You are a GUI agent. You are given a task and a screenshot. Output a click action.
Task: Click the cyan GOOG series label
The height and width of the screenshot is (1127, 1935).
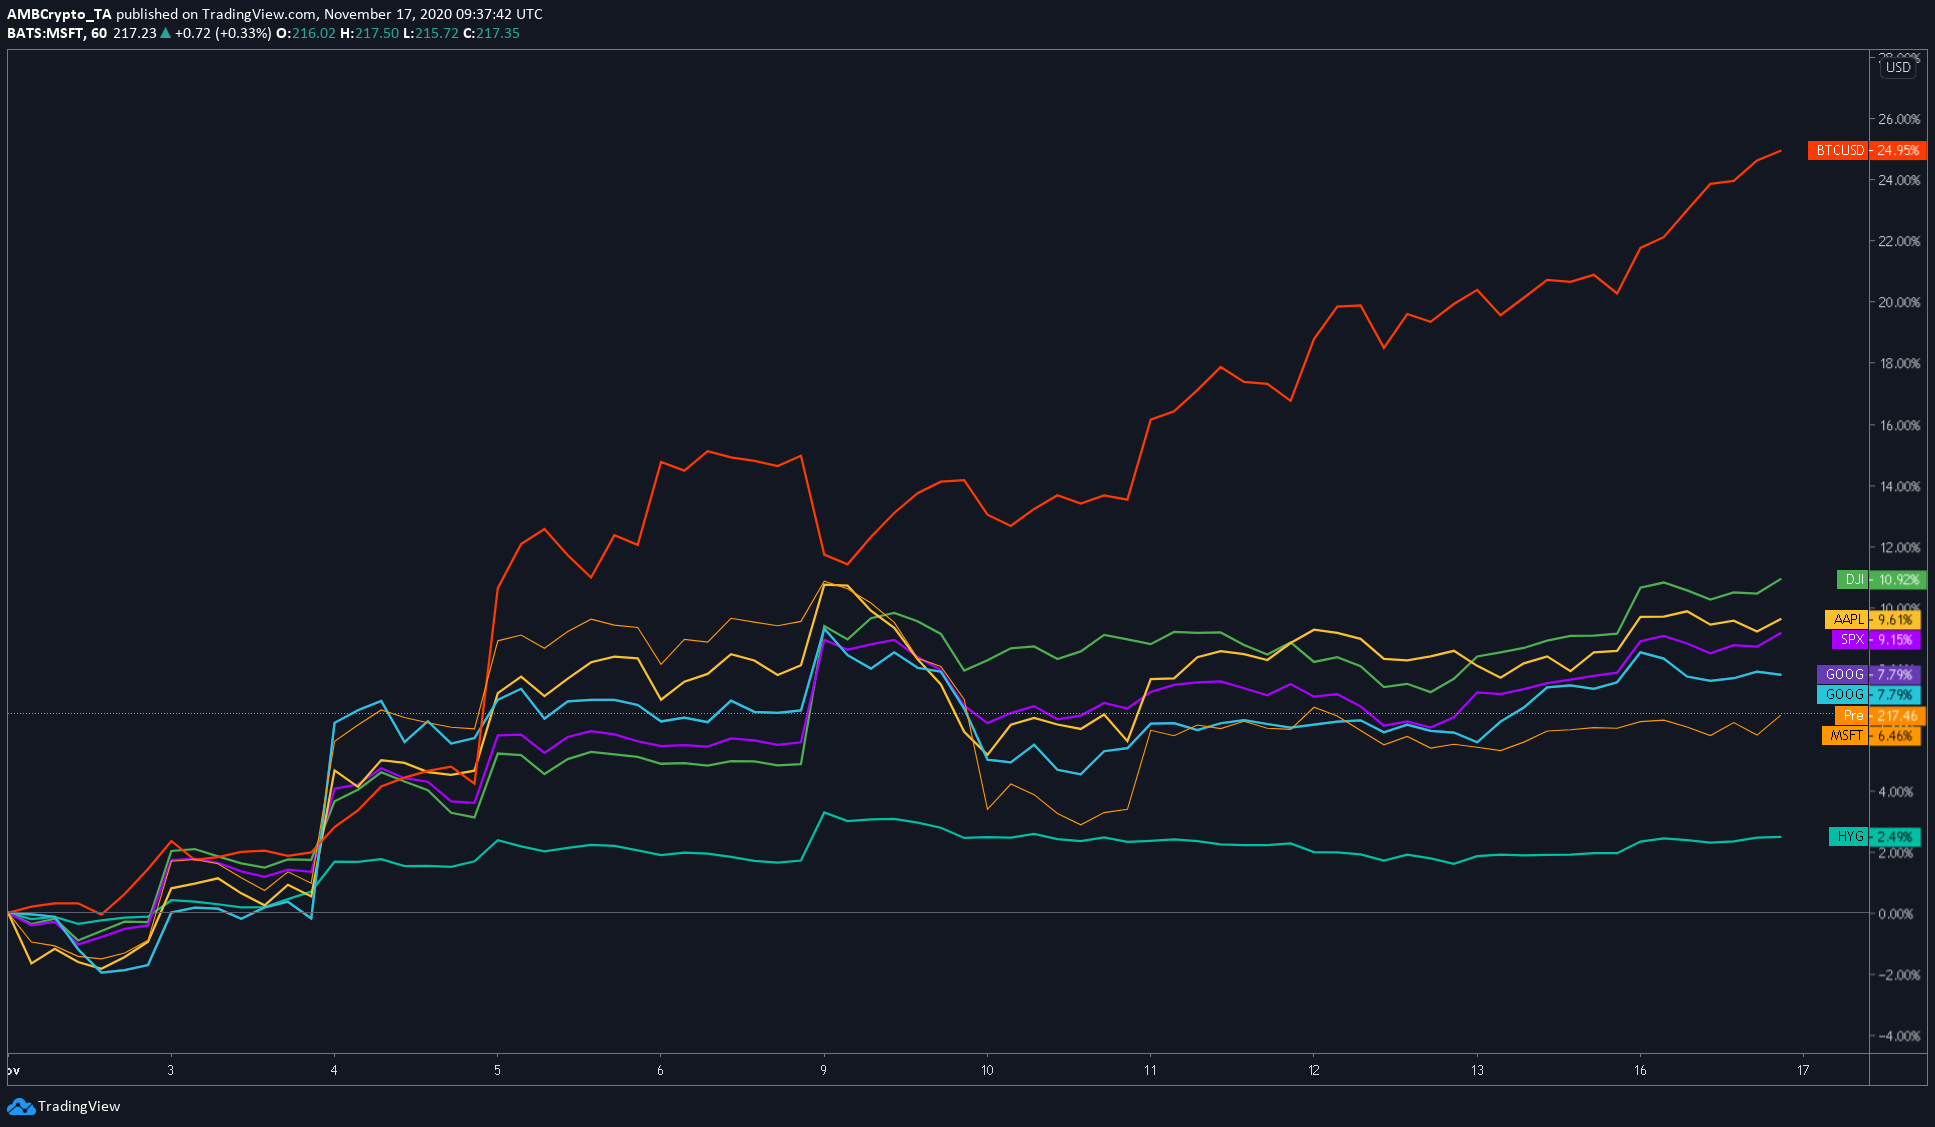coord(1843,695)
